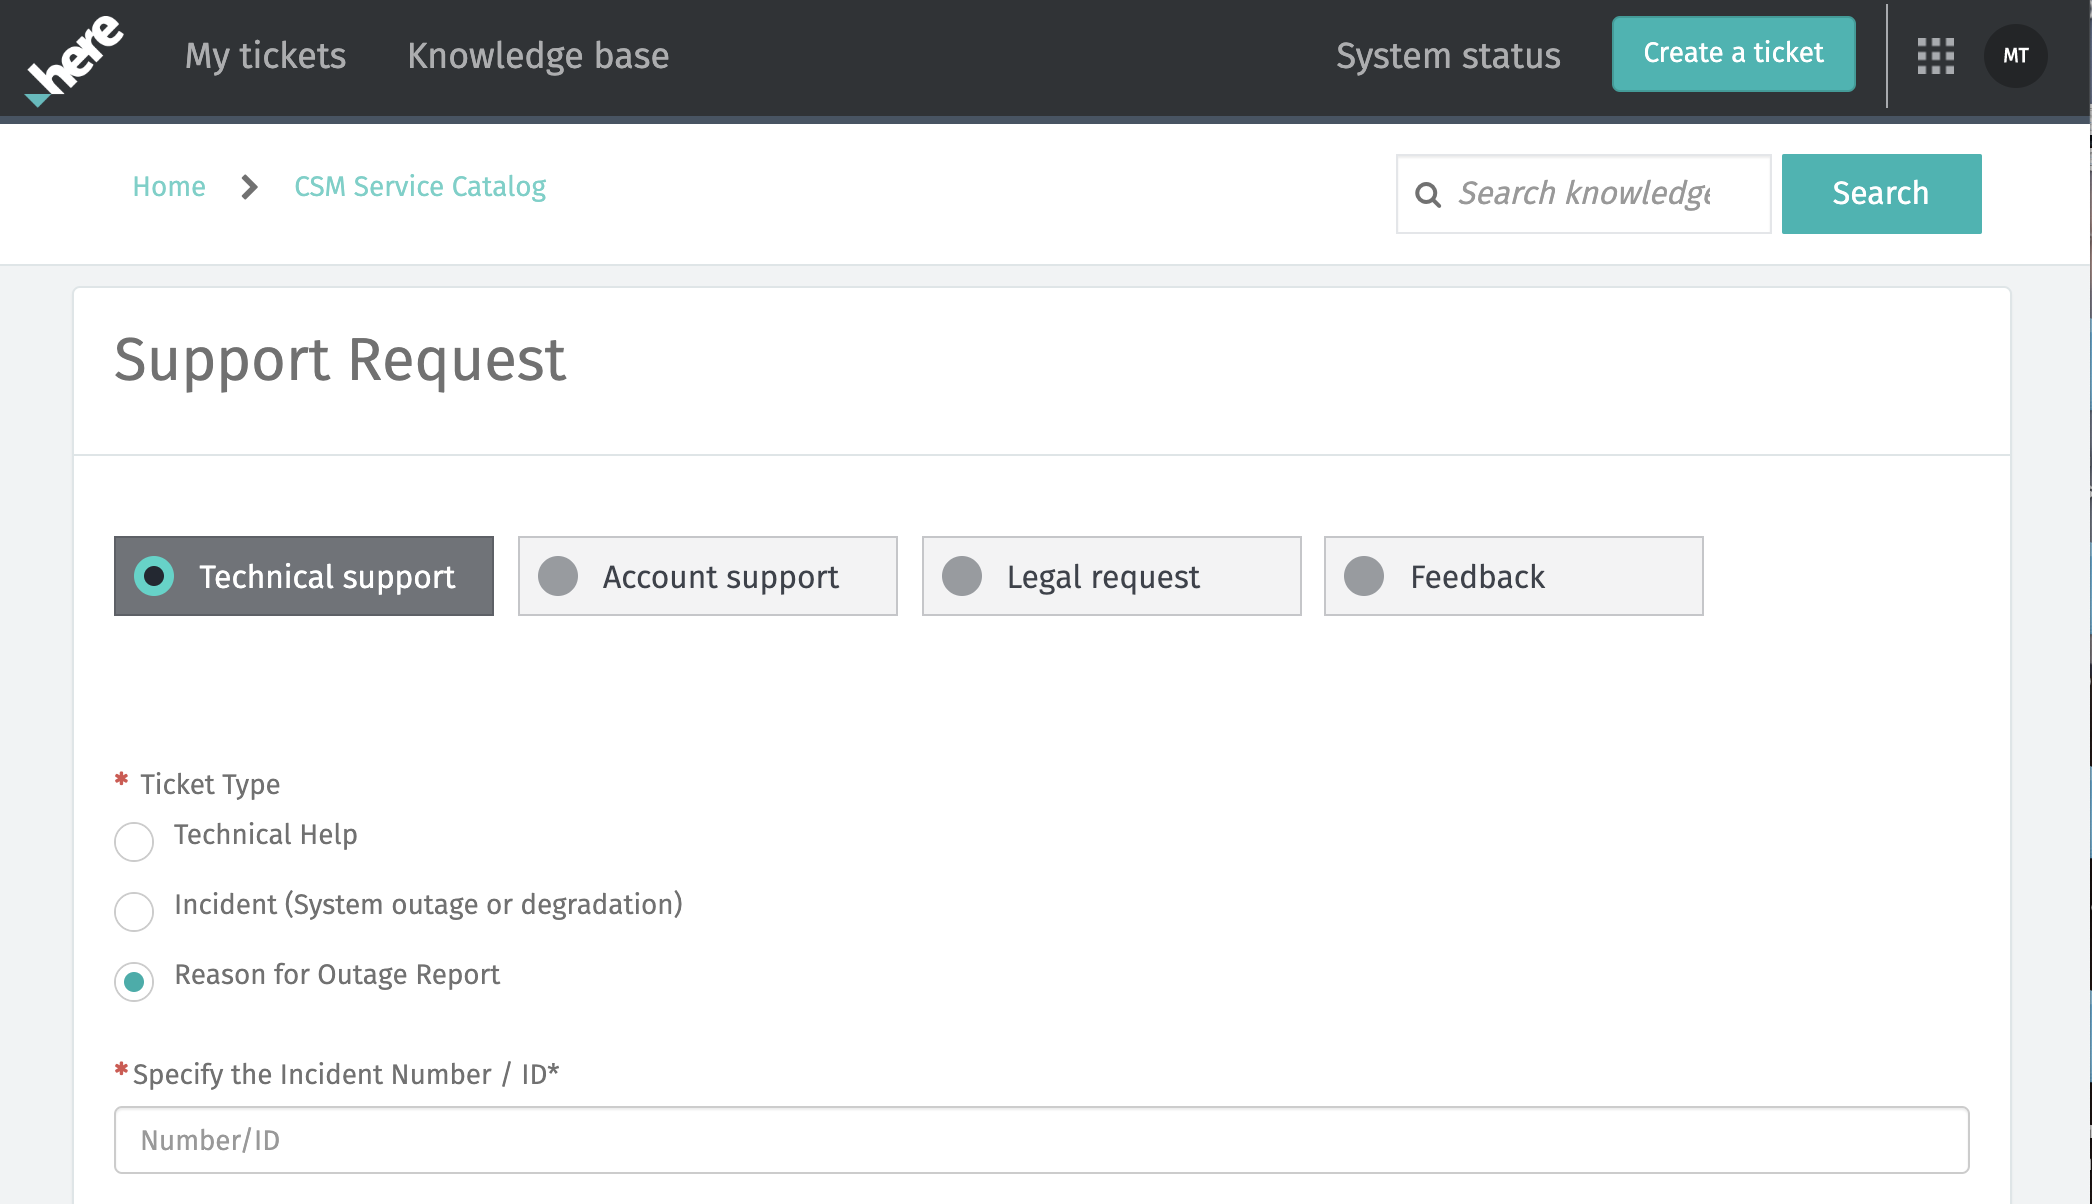Open My tickets
The image size is (2092, 1204).
click(265, 56)
